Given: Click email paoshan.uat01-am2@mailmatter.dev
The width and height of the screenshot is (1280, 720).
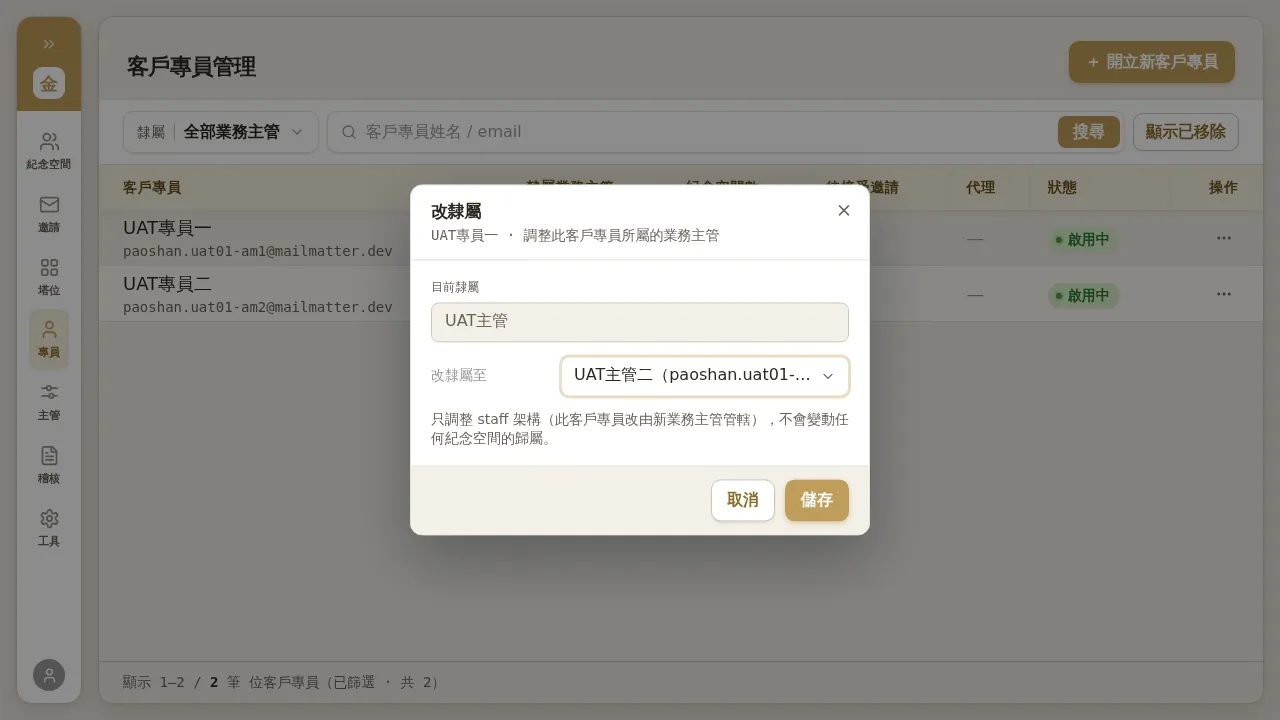Looking at the screenshot, I should 258,307.
